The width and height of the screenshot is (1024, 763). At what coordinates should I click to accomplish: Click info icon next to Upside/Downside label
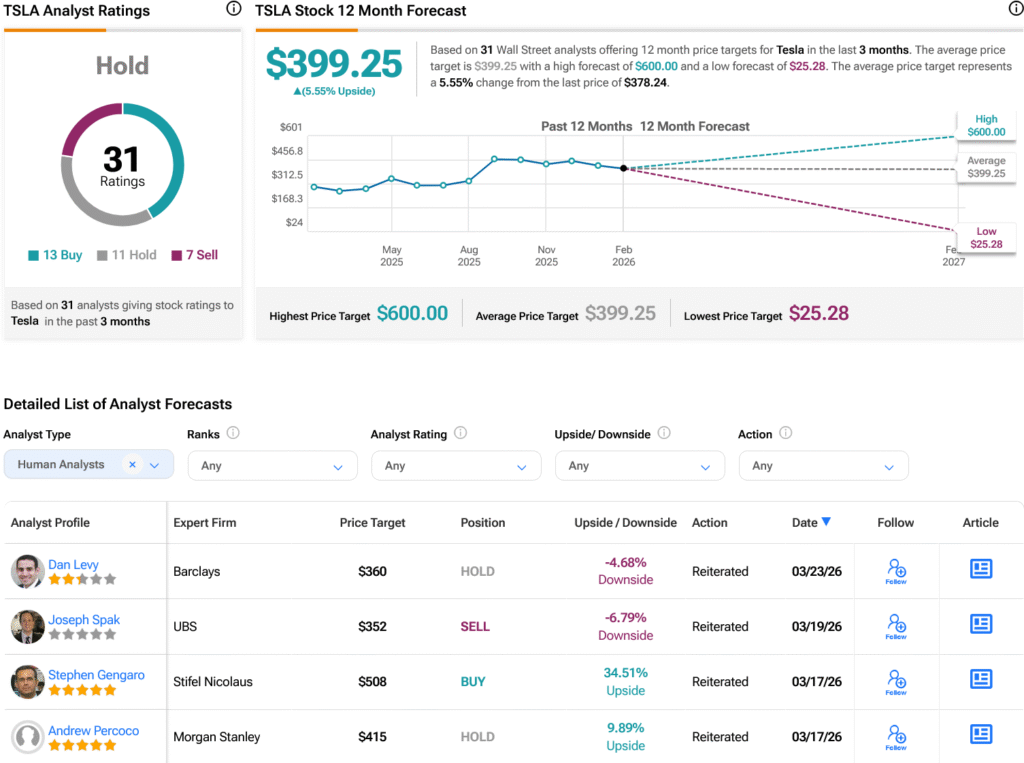664,433
